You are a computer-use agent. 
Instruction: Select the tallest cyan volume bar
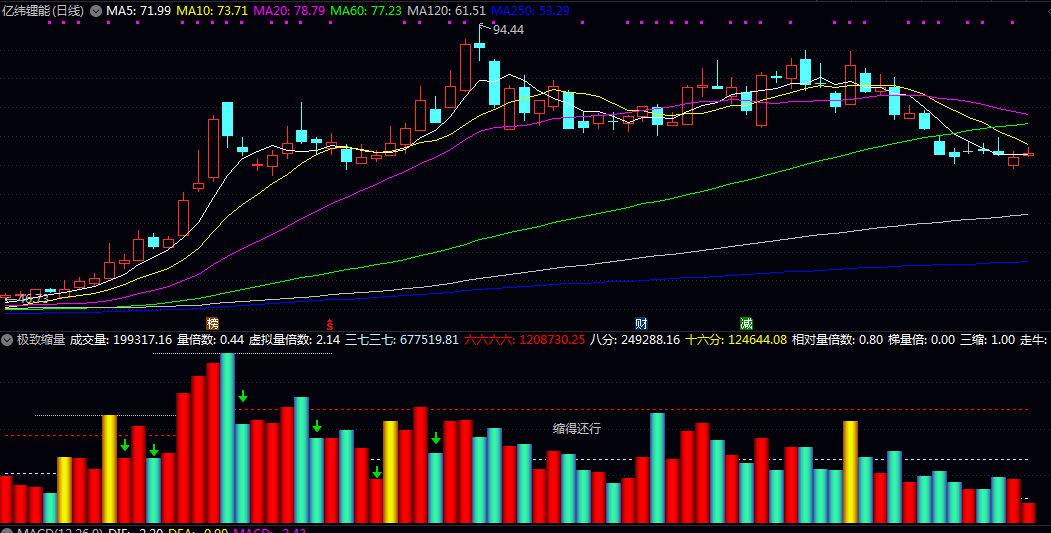(x=227, y=438)
